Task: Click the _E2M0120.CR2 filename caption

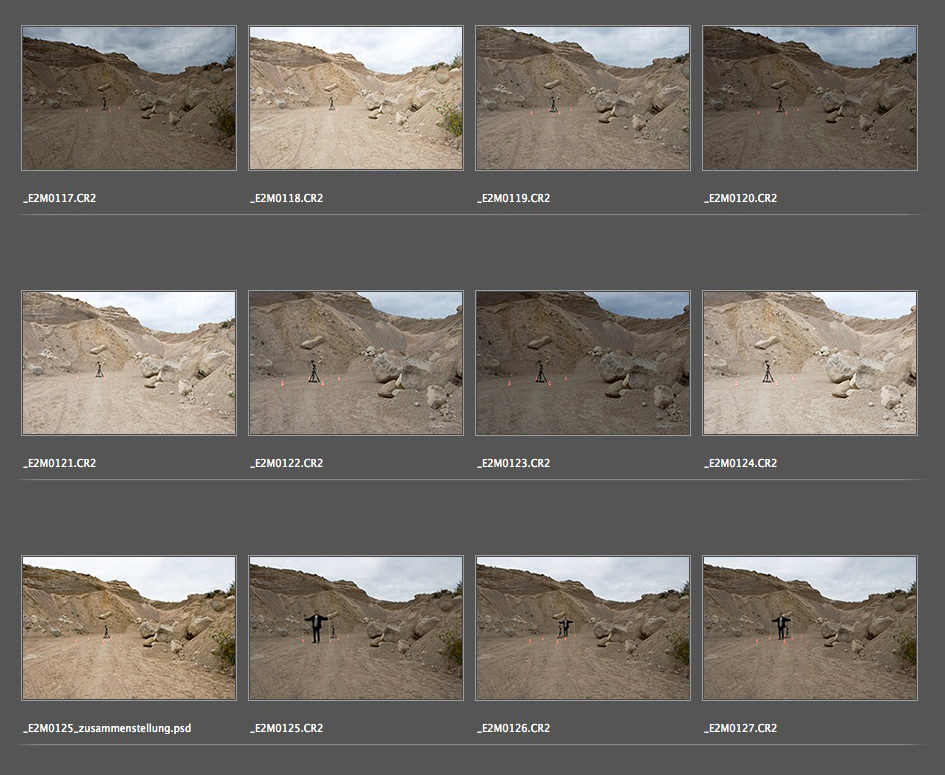Action: tap(741, 198)
